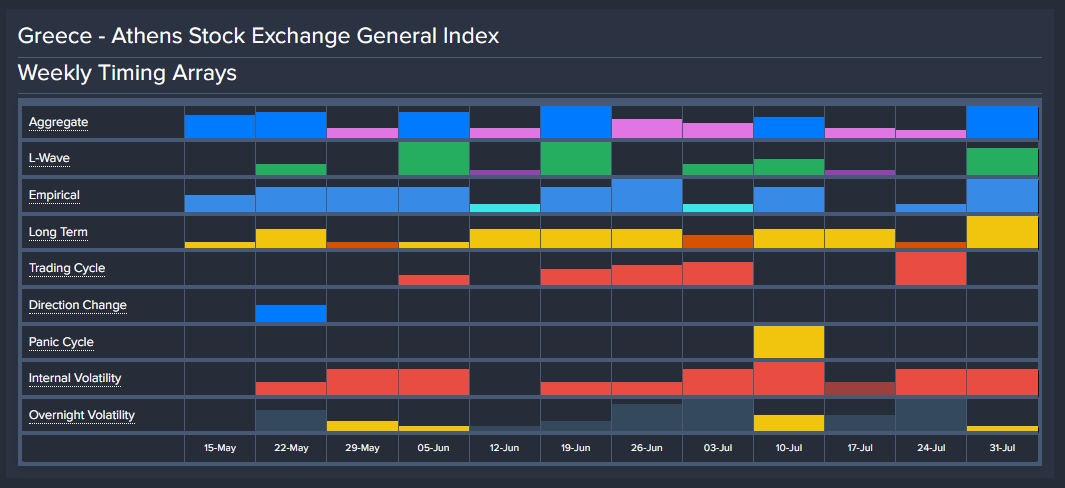Click the dark red Internal Volatility bar for 17-Jul
The width and height of the screenshot is (1065, 488).
(x=860, y=389)
